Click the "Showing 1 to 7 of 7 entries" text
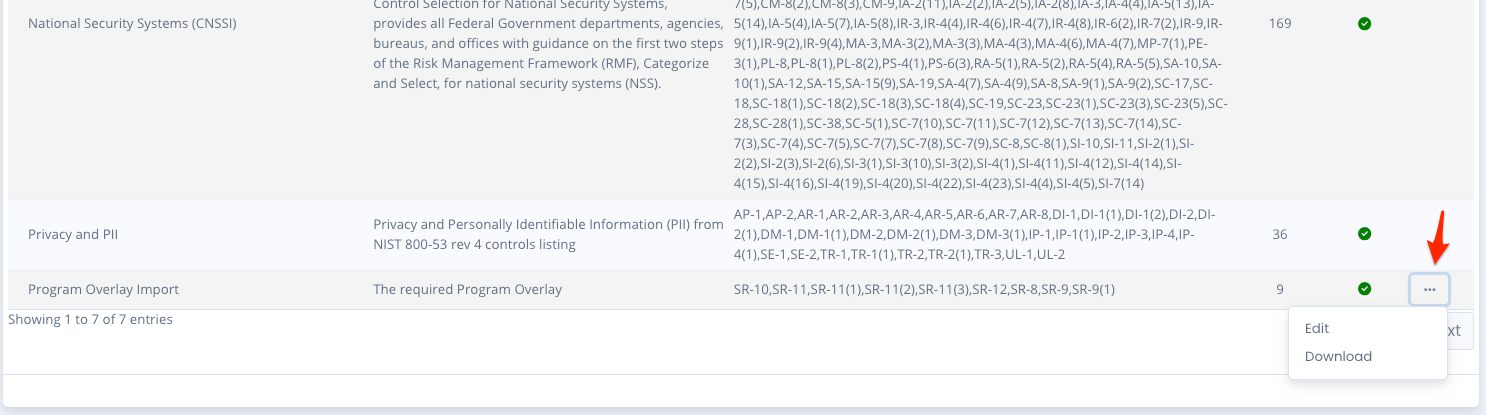Screen dimensions: 1486x415 (90, 320)
